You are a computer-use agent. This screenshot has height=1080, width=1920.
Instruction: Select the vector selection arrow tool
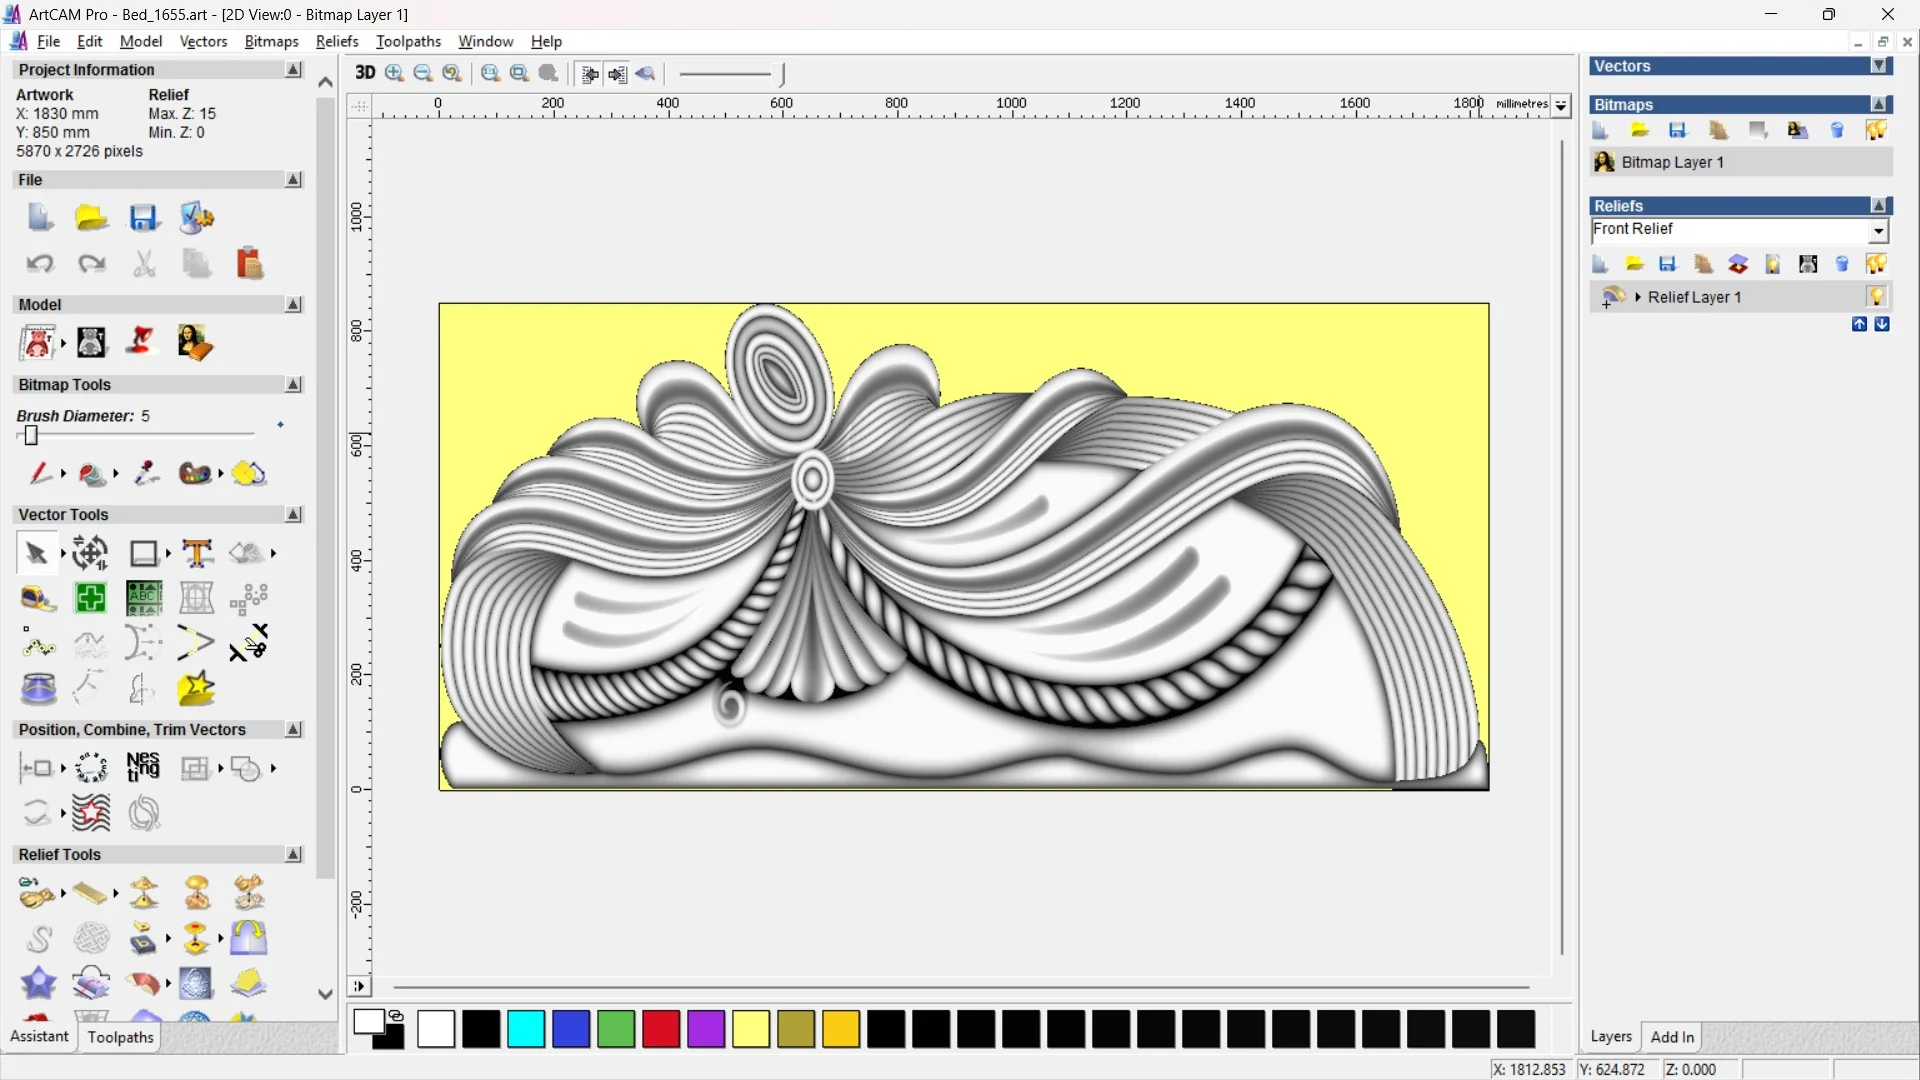click(37, 553)
